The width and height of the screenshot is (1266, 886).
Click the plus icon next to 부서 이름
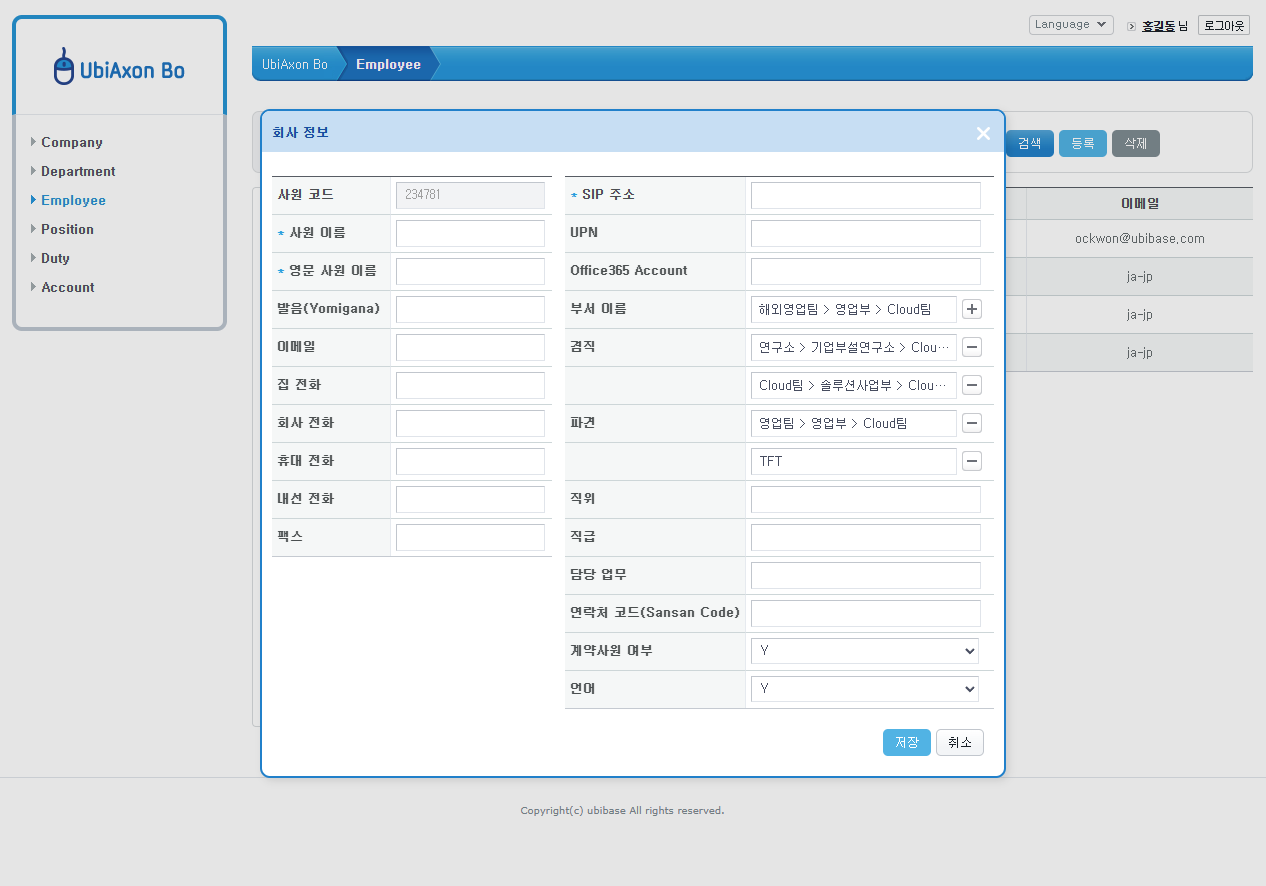click(971, 309)
